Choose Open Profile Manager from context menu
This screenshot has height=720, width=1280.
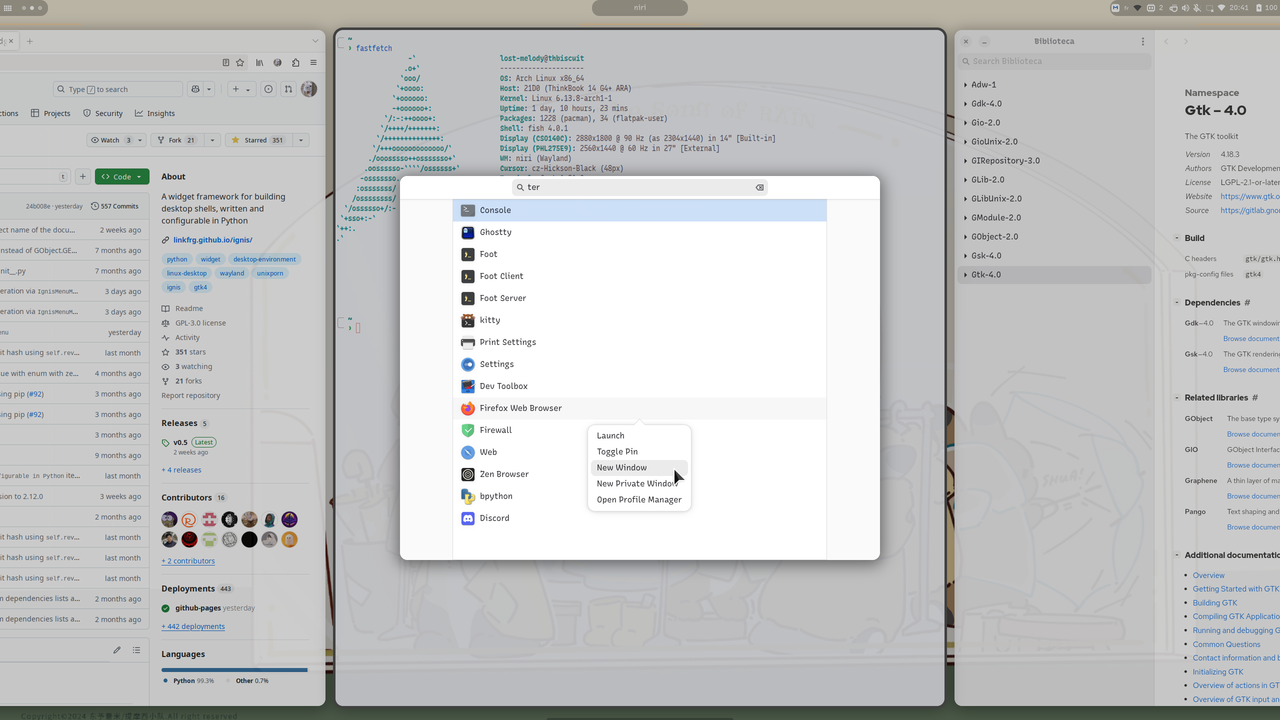click(x=639, y=499)
